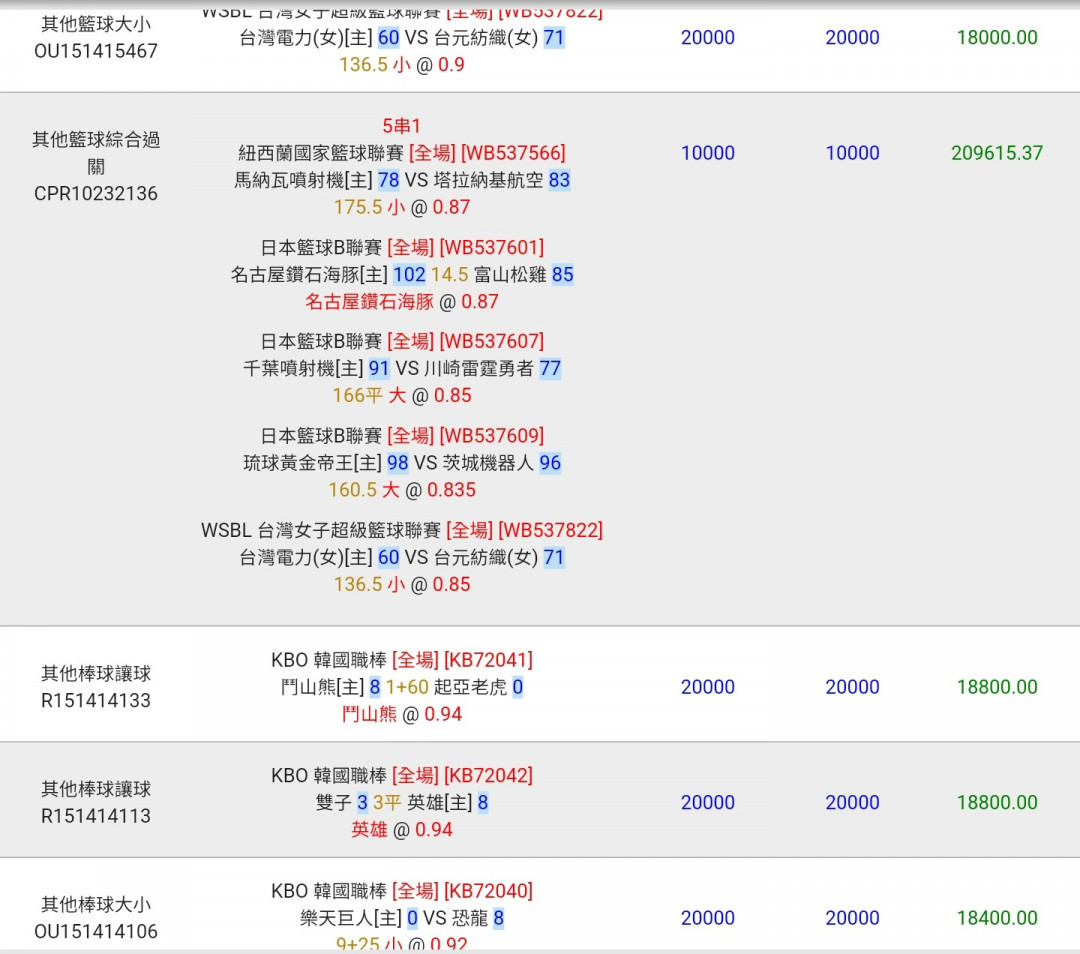This screenshot has width=1080, height=954.
Task: Select bet ID OU151414106
Action: (x=96, y=931)
